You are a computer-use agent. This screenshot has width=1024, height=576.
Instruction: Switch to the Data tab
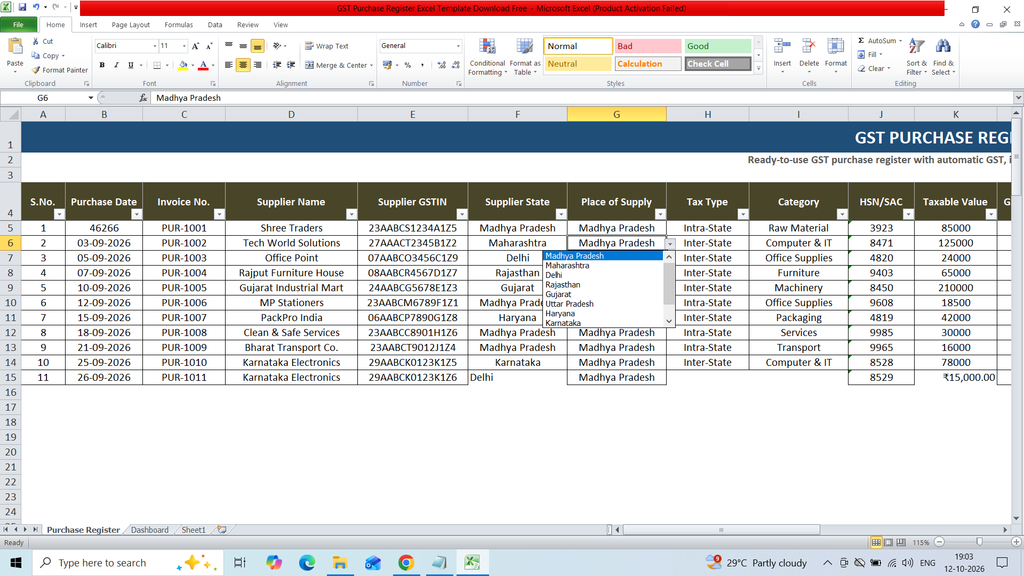click(215, 25)
